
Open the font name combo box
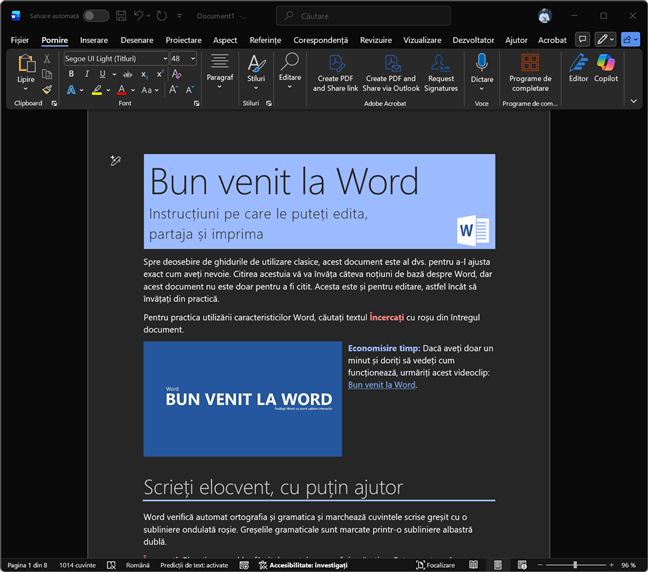click(x=116, y=59)
